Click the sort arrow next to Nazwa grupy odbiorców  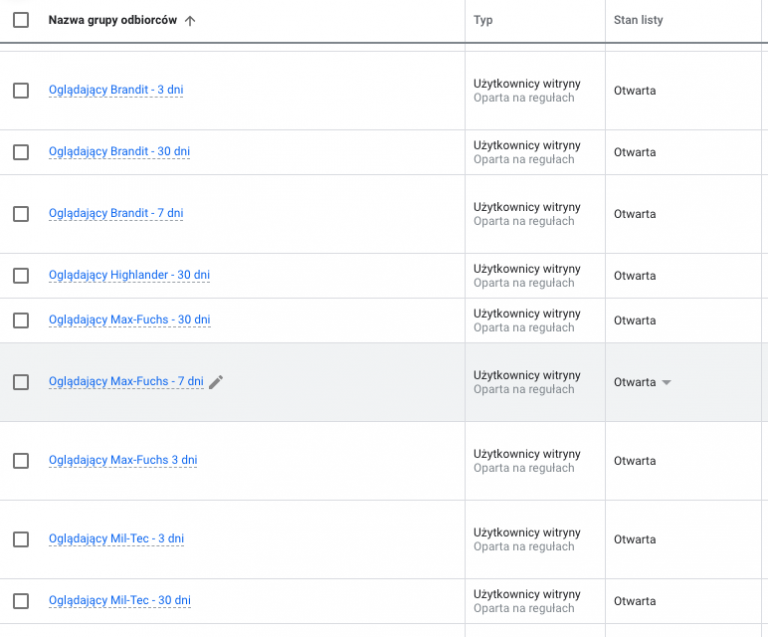pos(190,21)
